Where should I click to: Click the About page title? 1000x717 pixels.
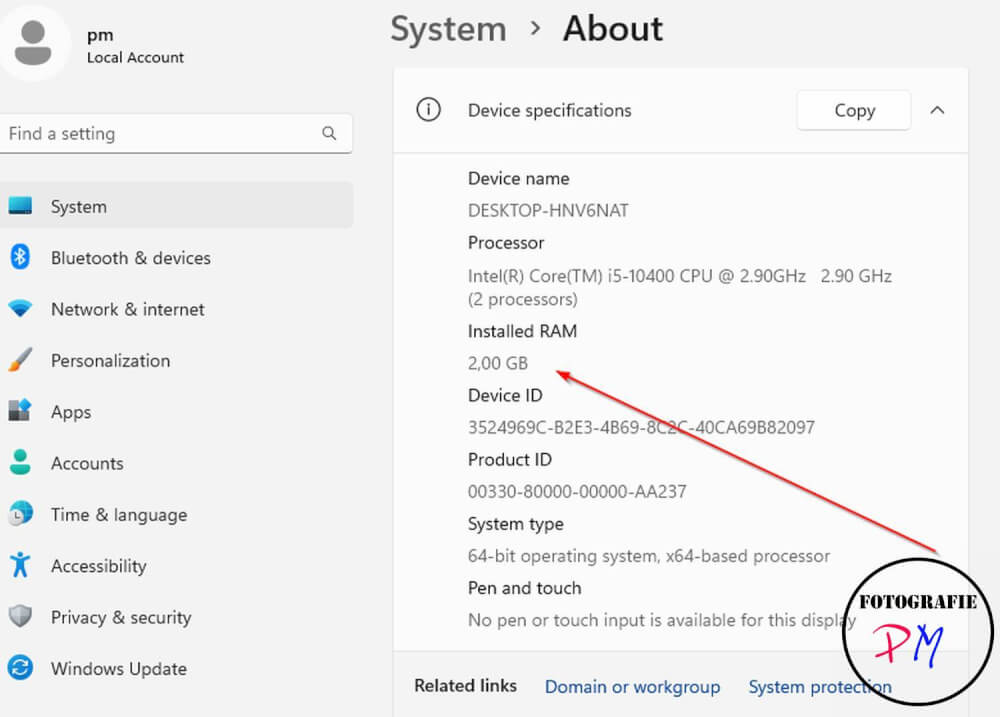click(613, 29)
